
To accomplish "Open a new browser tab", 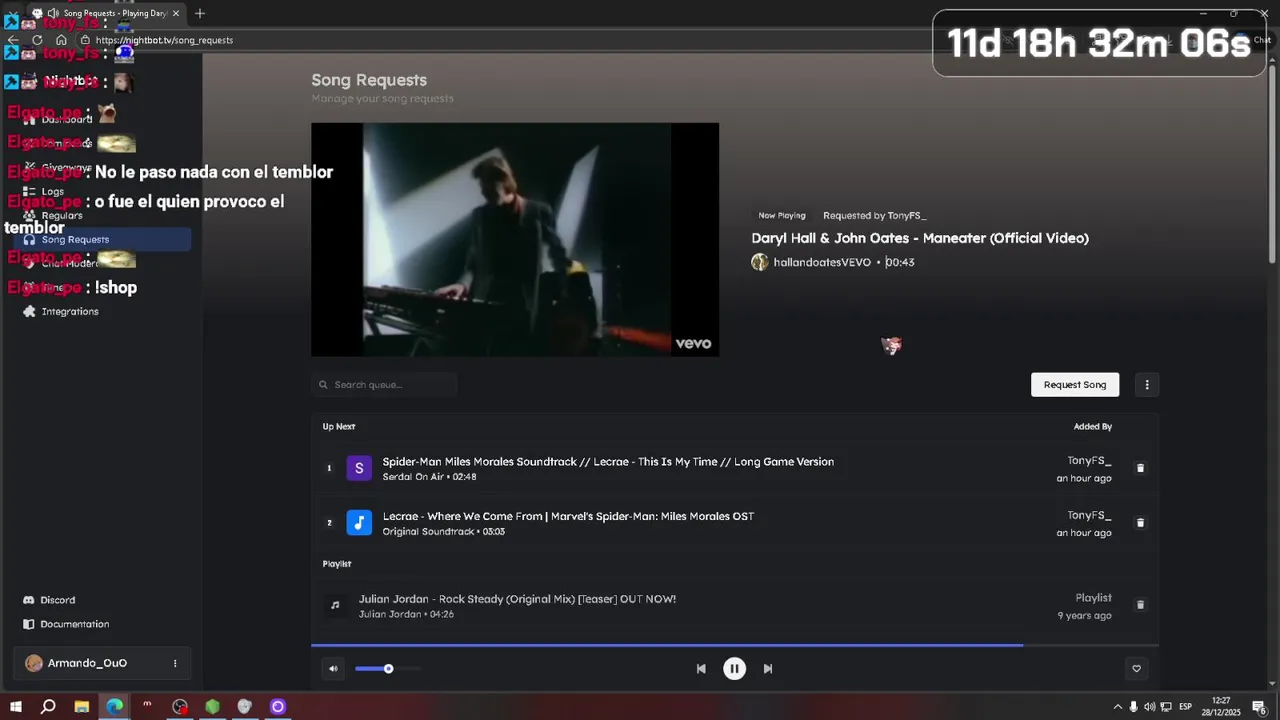I will (200, 13).
